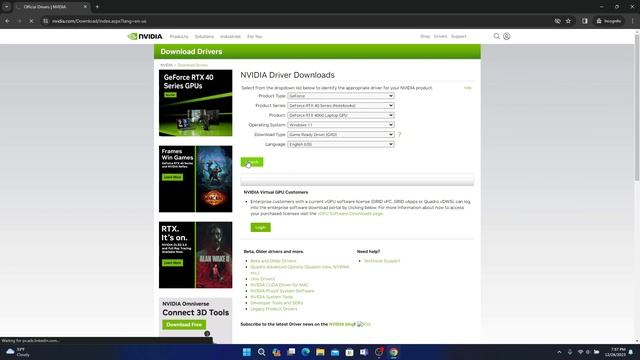This screenshot has height=360, width=640.
Task: Launch Microsoft Edge from the taskbar
Action: pos(305,352)
